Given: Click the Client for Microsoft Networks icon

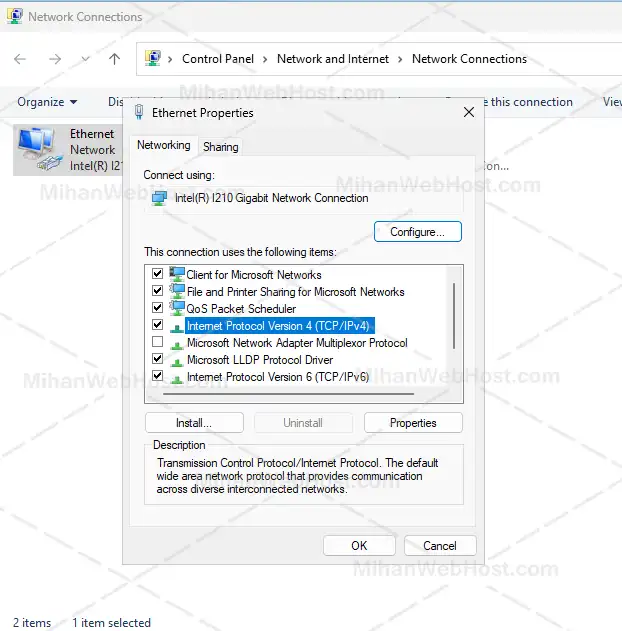Looking at the screenshot, I should tap(177, 274).
